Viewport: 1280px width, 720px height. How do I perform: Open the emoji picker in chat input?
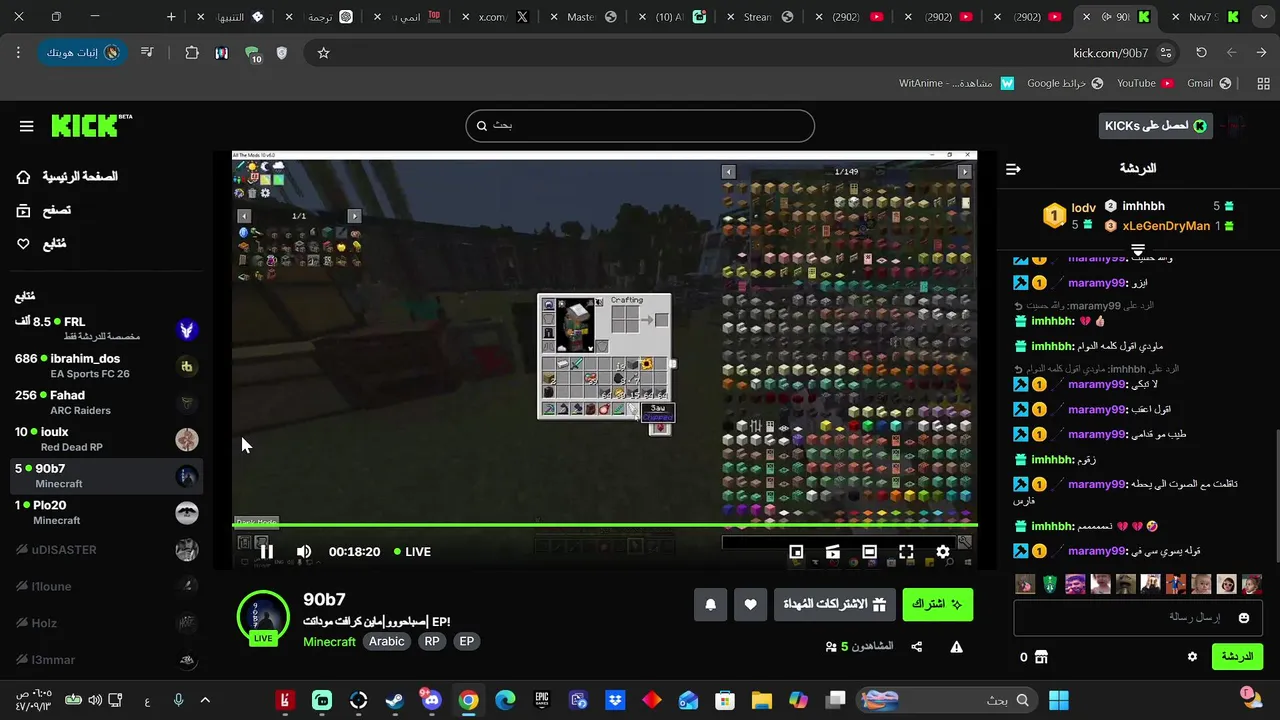pyautogui.click(x=1244, y=618)
